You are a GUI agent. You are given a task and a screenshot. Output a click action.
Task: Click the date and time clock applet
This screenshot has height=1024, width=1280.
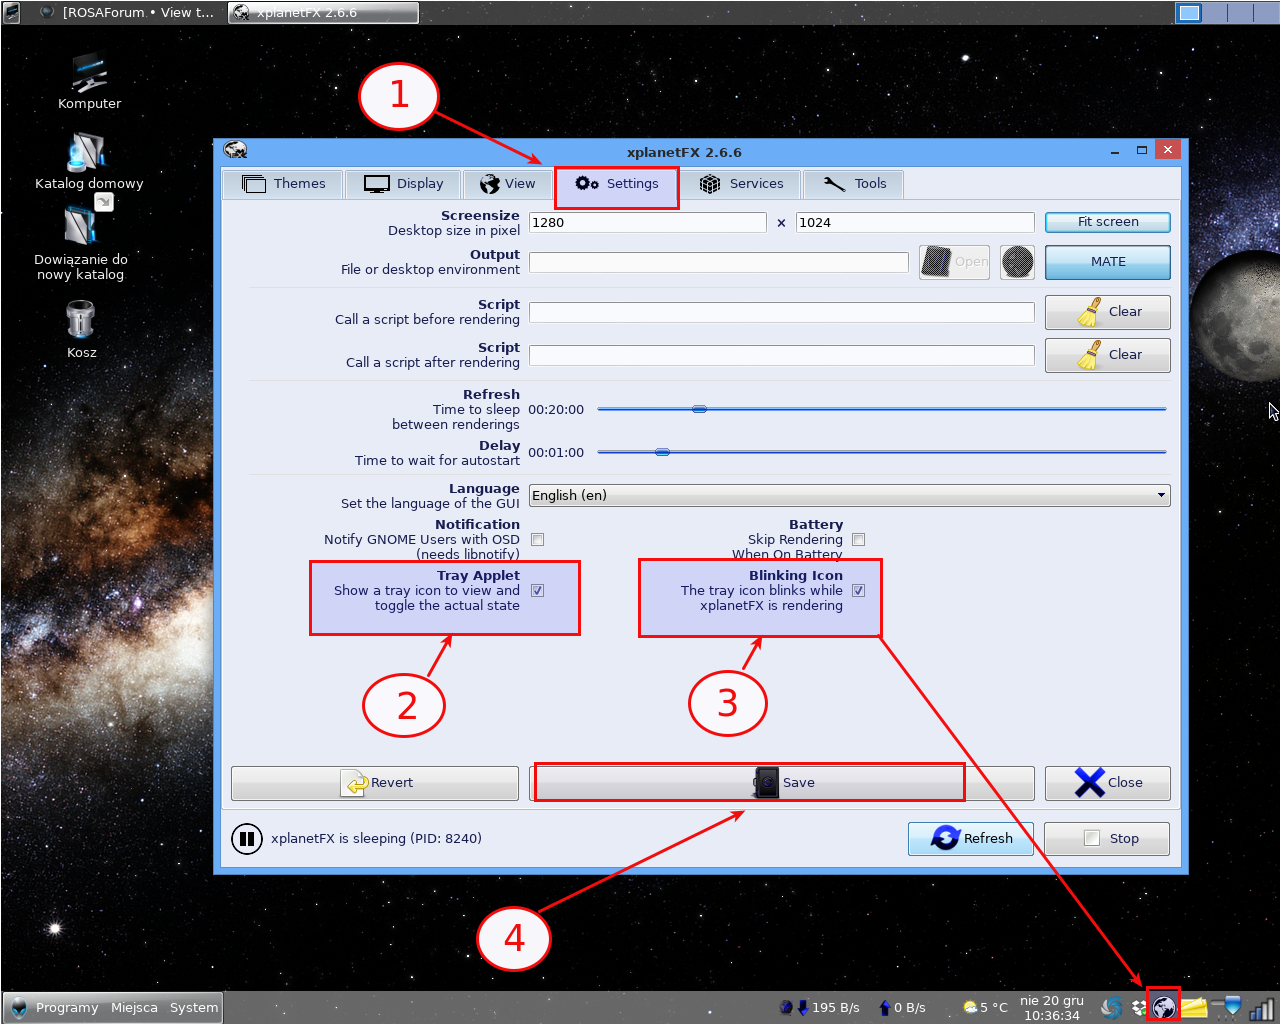click(x=1052, y=1007)
